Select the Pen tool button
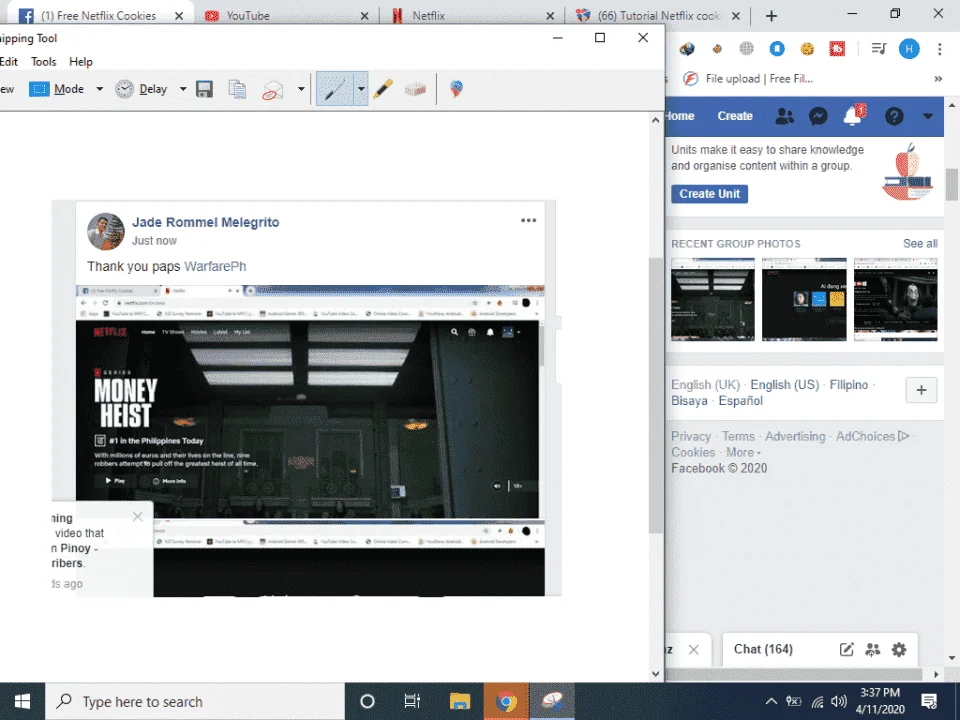This screenshot has width=960, height=720. 335,89
